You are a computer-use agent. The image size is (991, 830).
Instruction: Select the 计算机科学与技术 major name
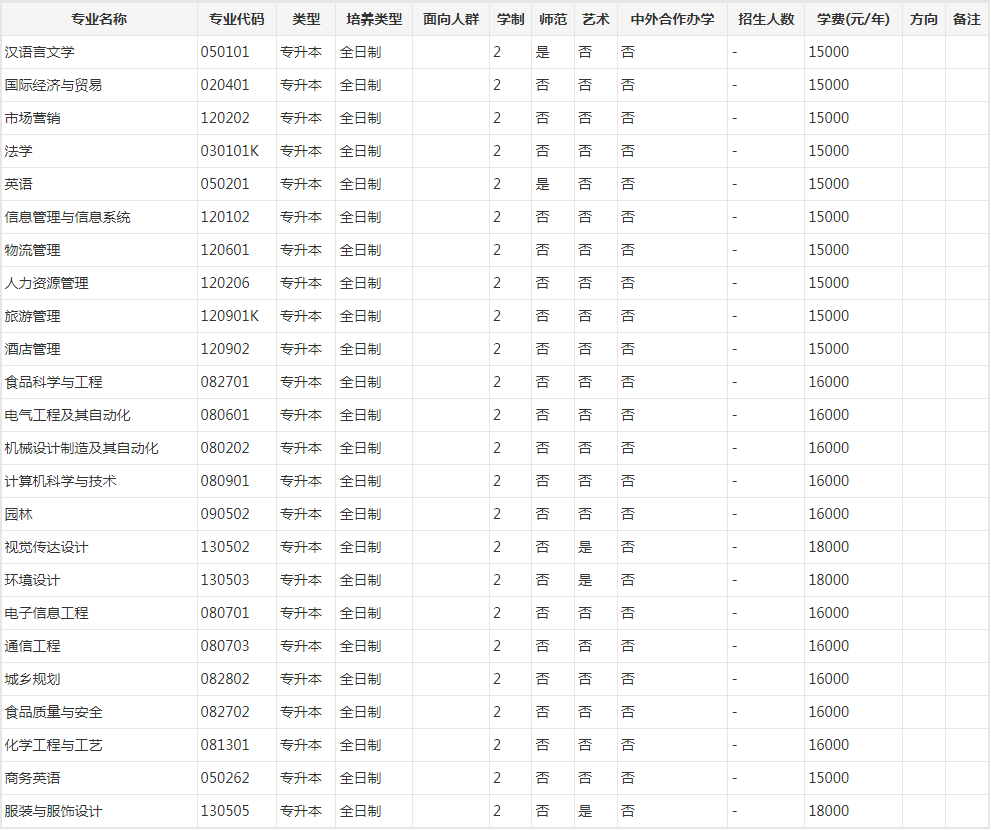[60, 481]
